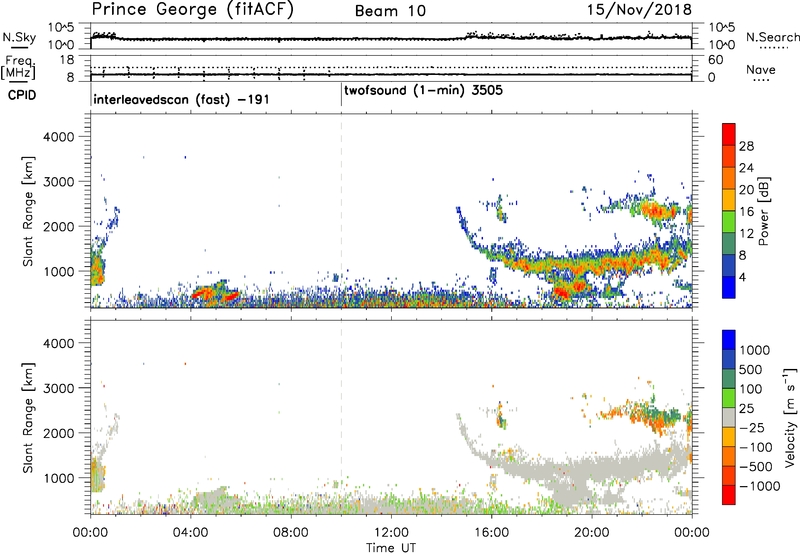Click the '16' Power colorbar tick label
Image resolution: width=800 pixels, height=554 pixels.
tap(746, 212)
